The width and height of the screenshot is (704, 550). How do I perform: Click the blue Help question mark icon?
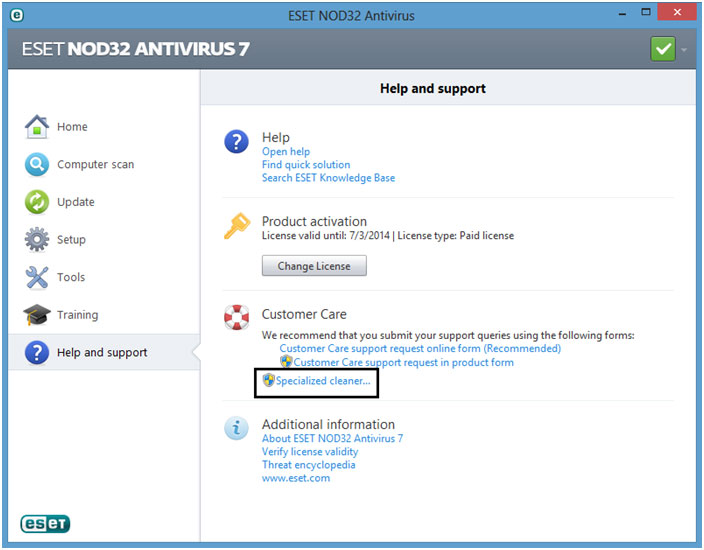click(236, 141)
